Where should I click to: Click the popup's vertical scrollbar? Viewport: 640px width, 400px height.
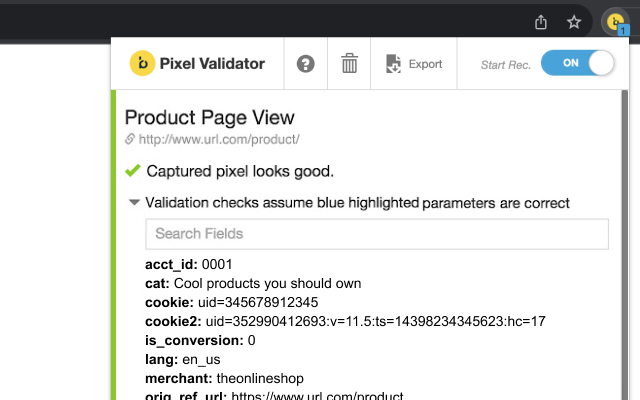pyautogui.click(x=624, y=245)
